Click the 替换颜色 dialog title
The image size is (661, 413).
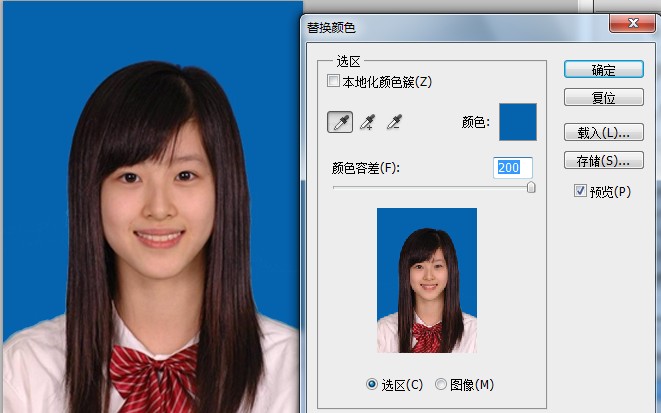(331, 28)
